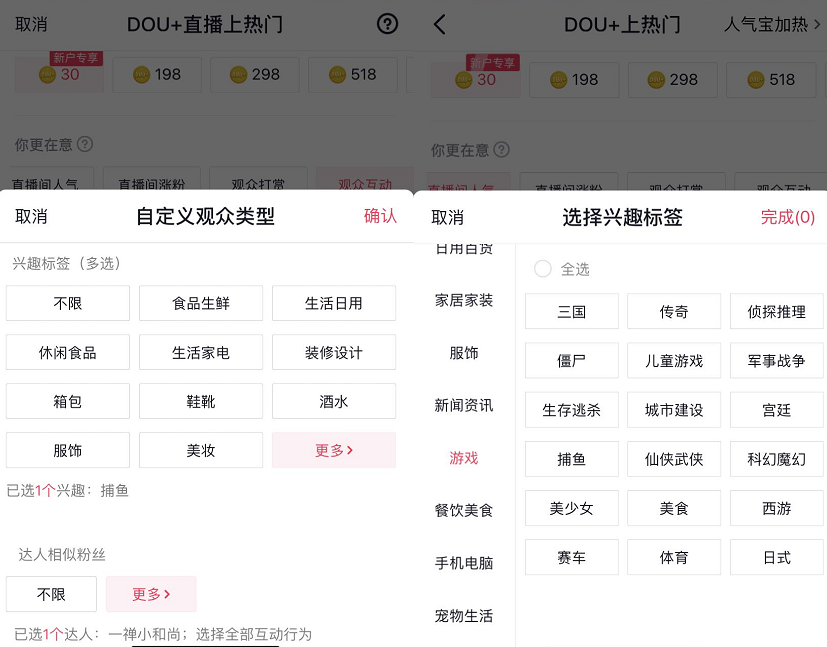This screenshot has height=647, width=827.
Task: Select the 食品生鲜 interest tag
Action: coord(201,303)
